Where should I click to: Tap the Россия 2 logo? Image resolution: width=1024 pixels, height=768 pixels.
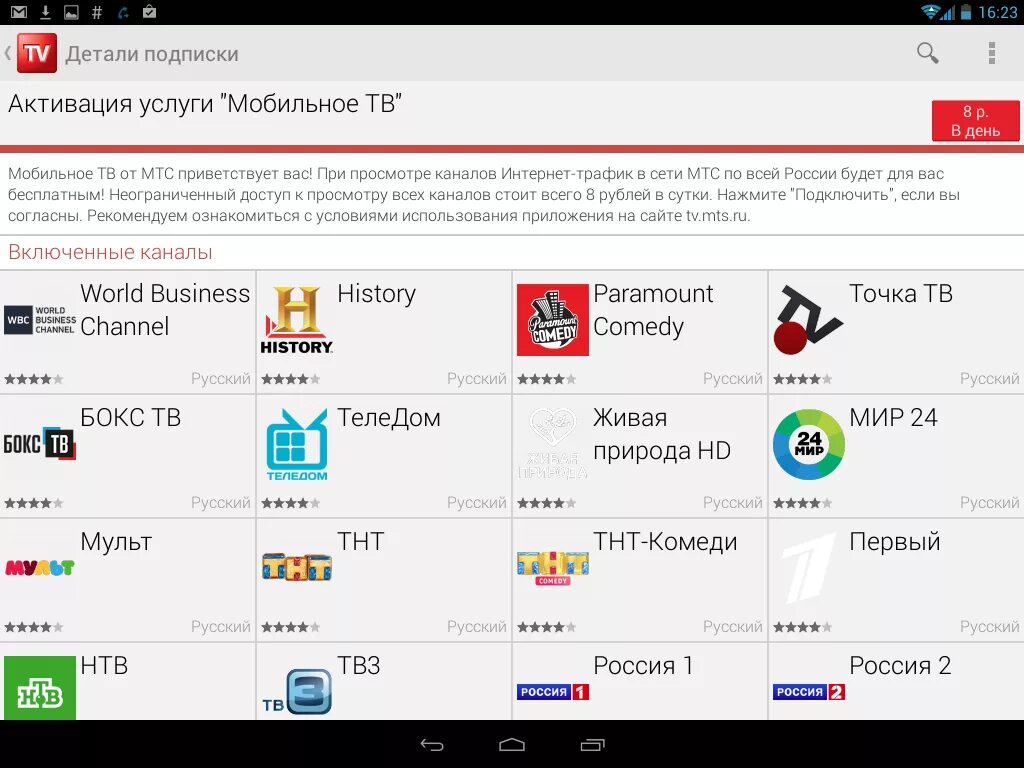(x=808, y=692)
